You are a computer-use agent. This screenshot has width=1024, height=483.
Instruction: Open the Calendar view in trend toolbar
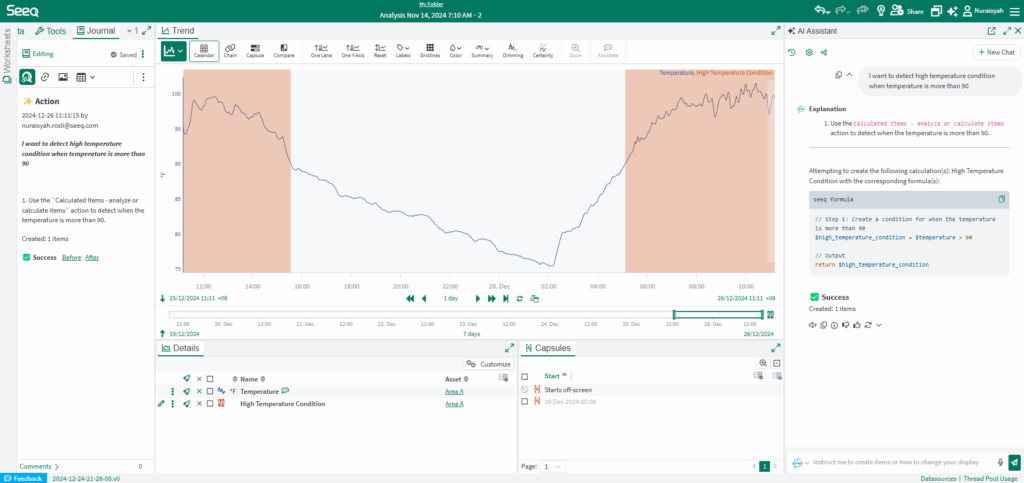click(x=204, y=51)
